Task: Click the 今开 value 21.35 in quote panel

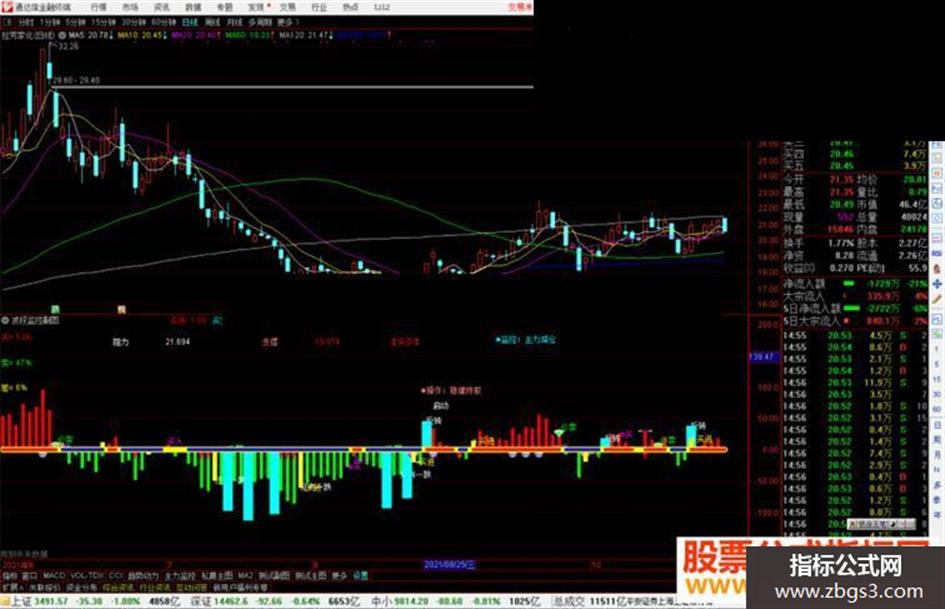Action: (841, 180)
